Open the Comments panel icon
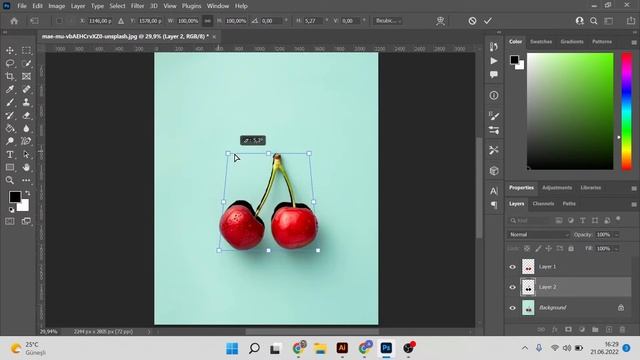Screen dimensions: 640x360 (x=494, y=75)
